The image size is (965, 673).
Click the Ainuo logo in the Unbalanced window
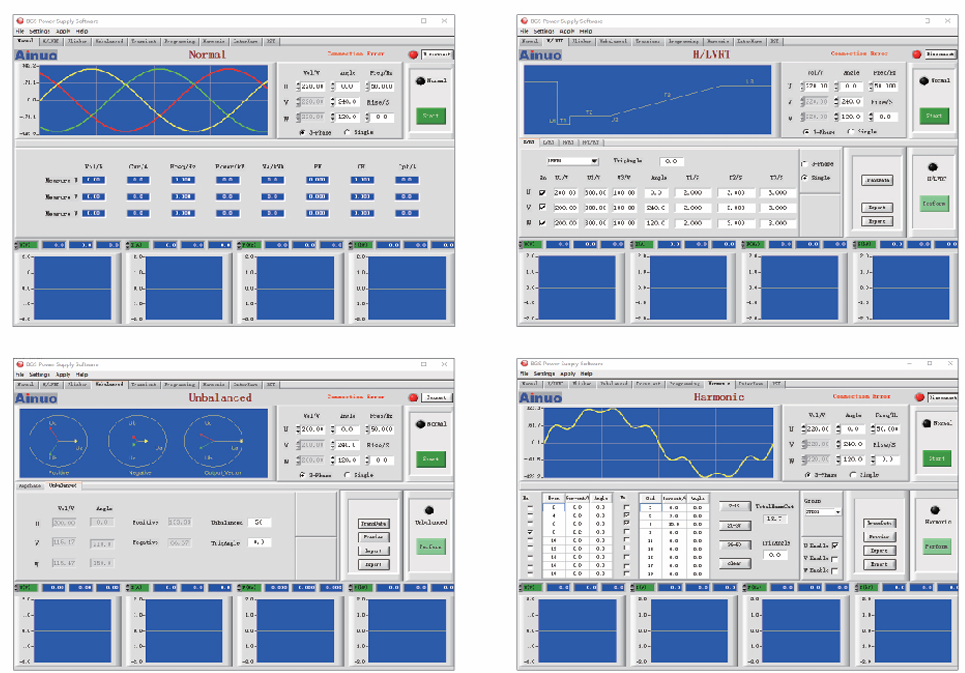[x=37, y=398]
